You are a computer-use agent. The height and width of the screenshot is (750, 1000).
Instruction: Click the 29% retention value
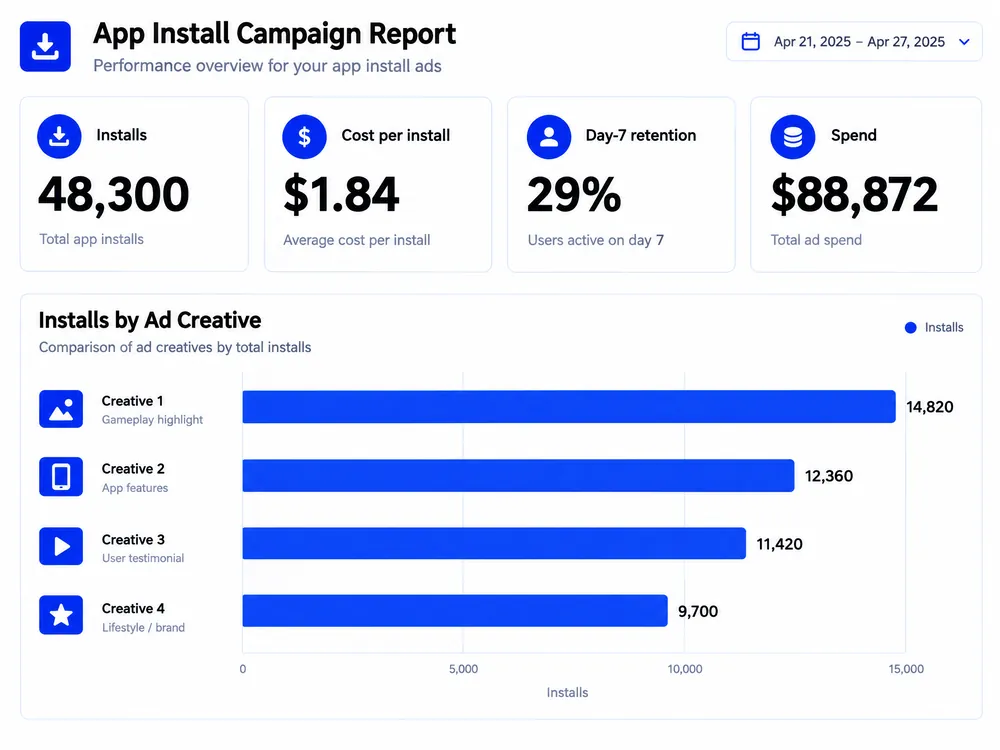(x=574, y=195)
